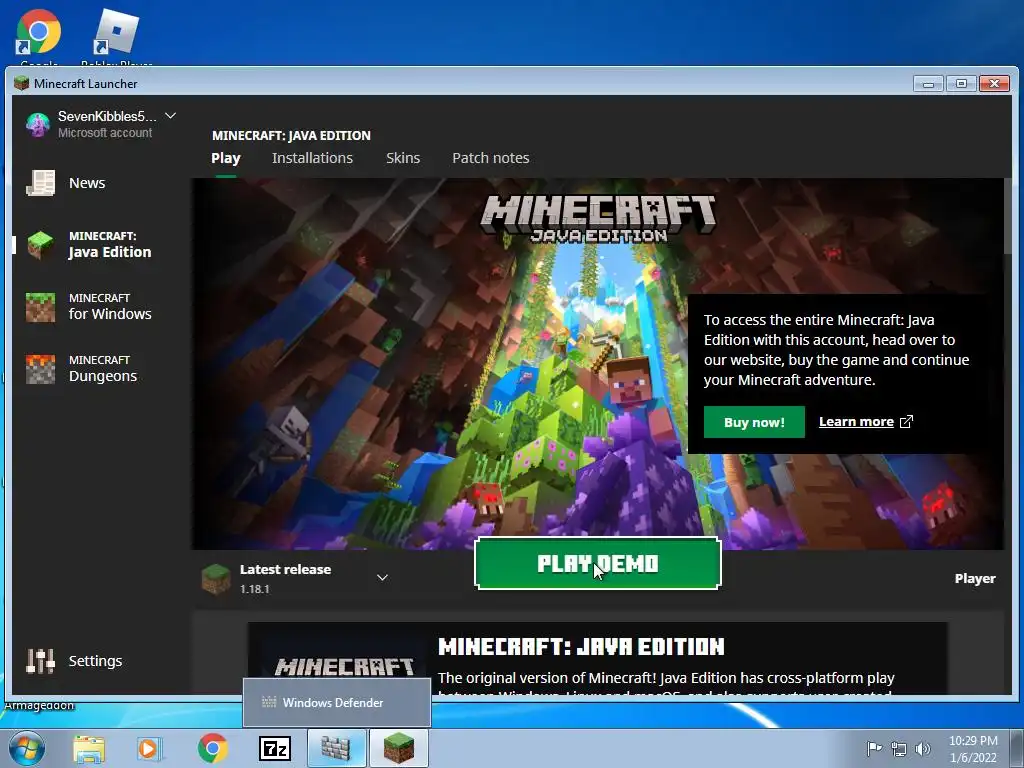Click the Show desktop button

[1019, 748]
